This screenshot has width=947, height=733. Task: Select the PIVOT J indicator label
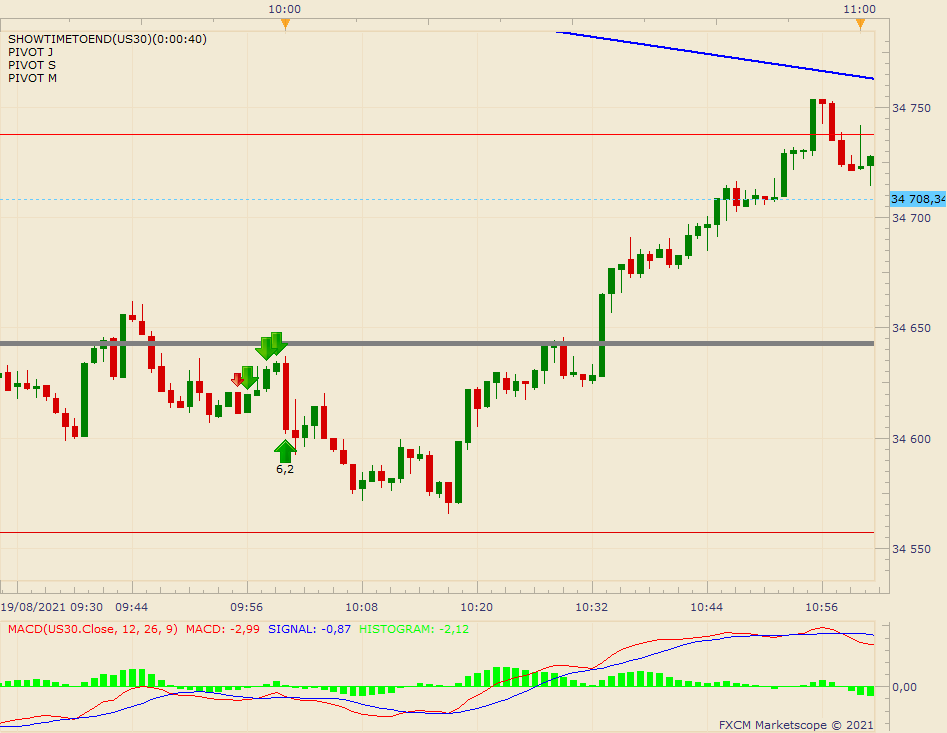coord(31,53)
